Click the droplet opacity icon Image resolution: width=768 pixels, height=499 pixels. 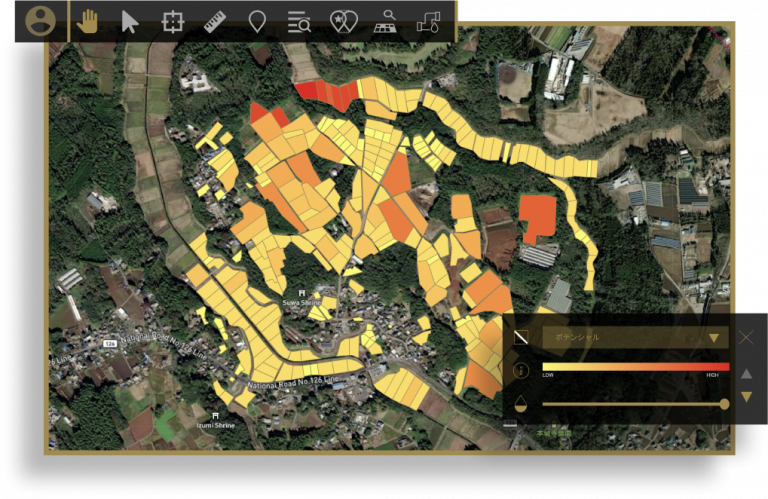521,404
